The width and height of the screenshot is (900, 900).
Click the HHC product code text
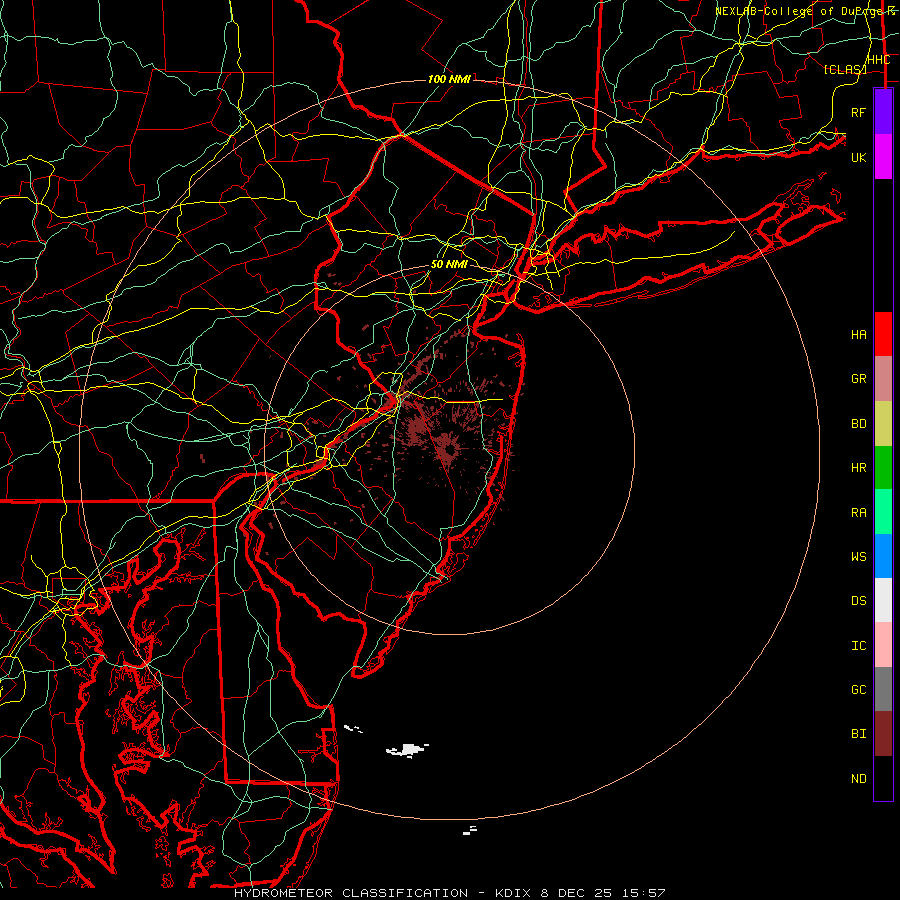(x=878, y=60)
